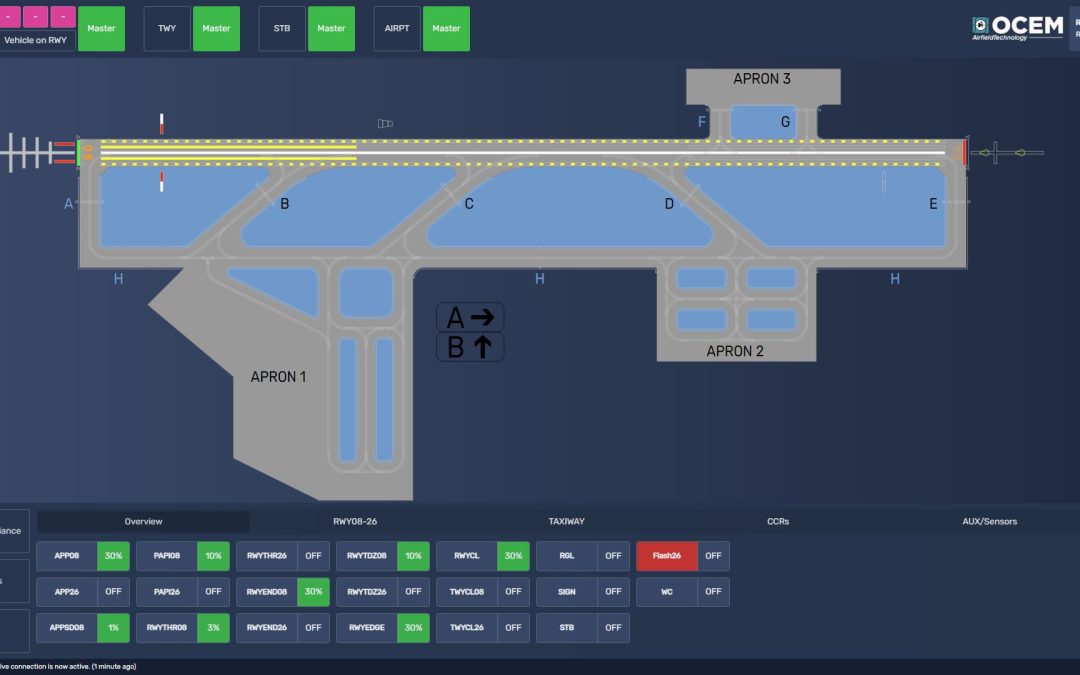This screenshot has width=1080, height=675.
Task: Turn on the RGL guard lights
Action: (583, 556)
